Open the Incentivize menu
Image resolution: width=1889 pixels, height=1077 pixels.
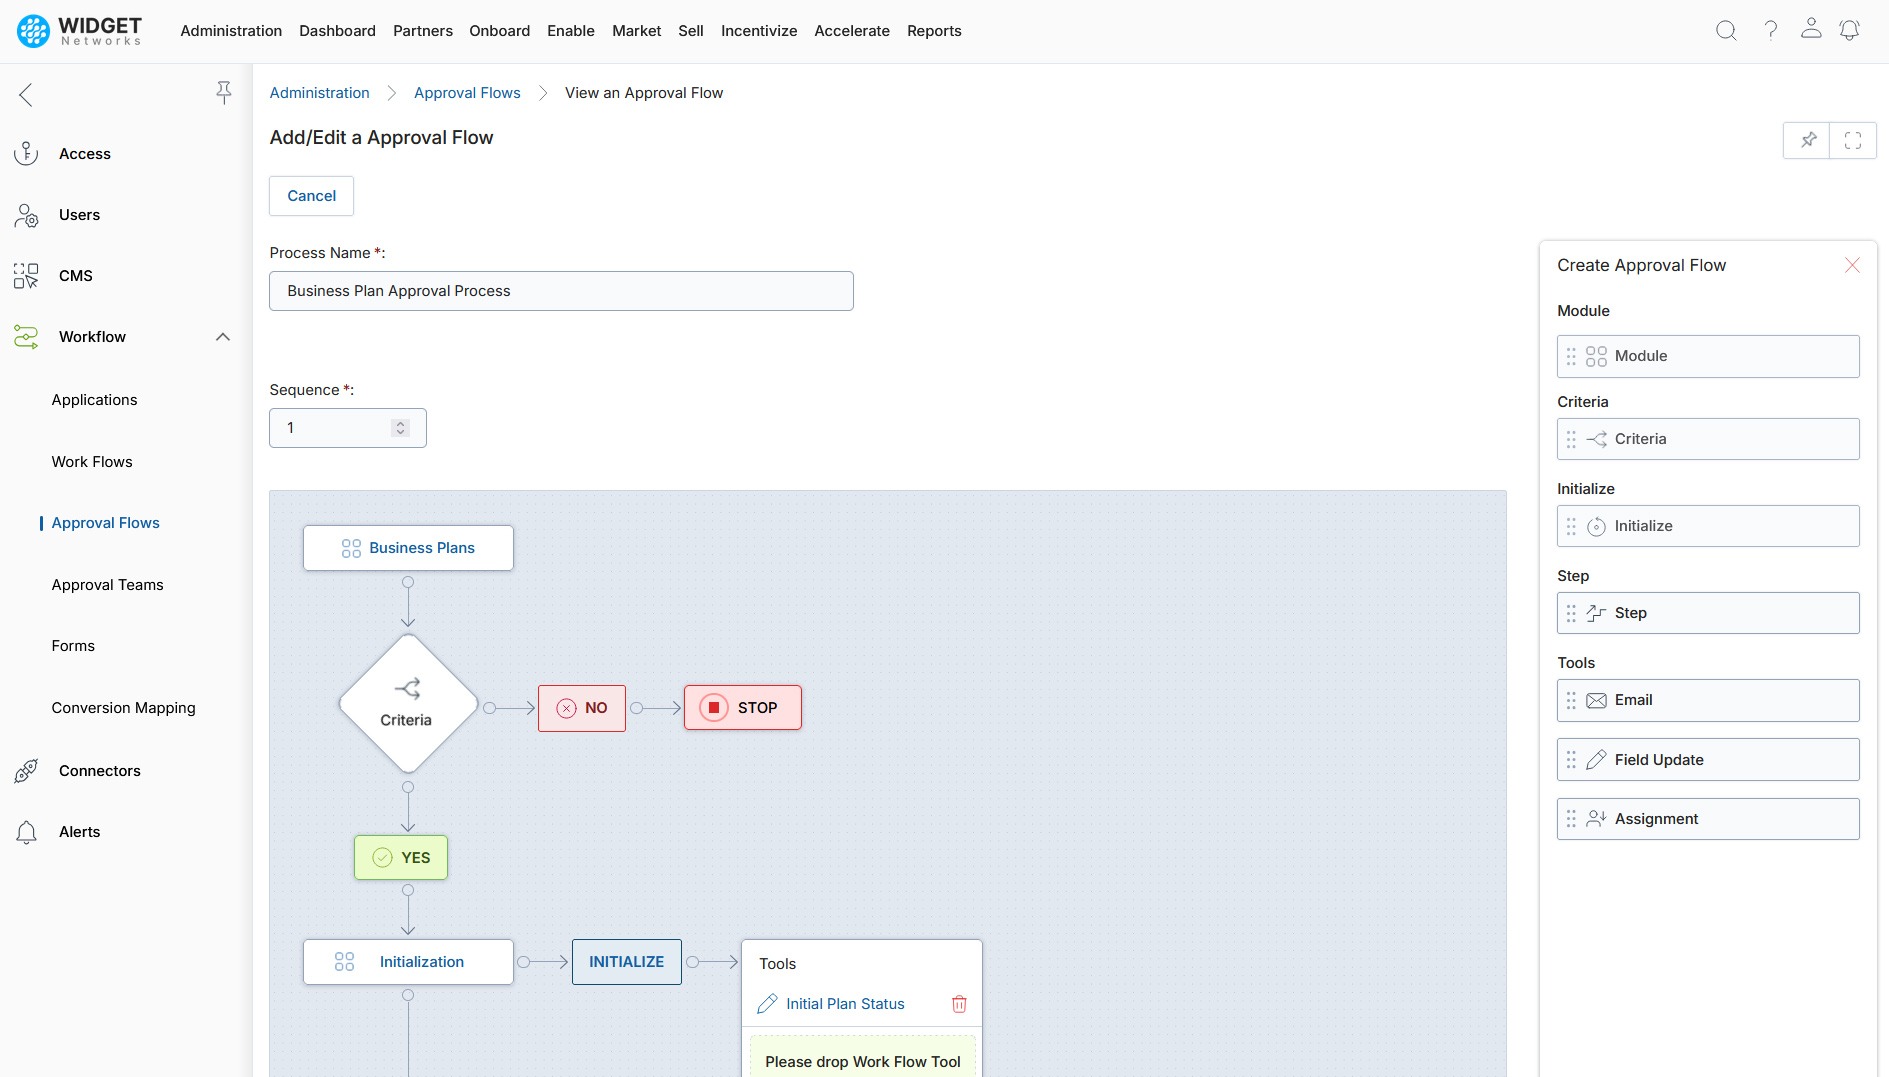758,31
